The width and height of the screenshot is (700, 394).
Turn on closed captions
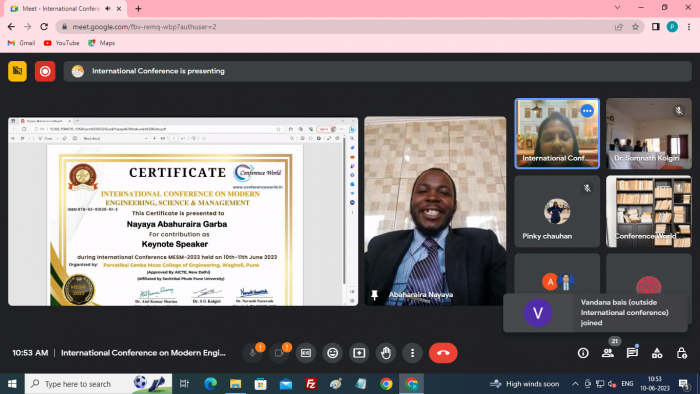[306, 353]
